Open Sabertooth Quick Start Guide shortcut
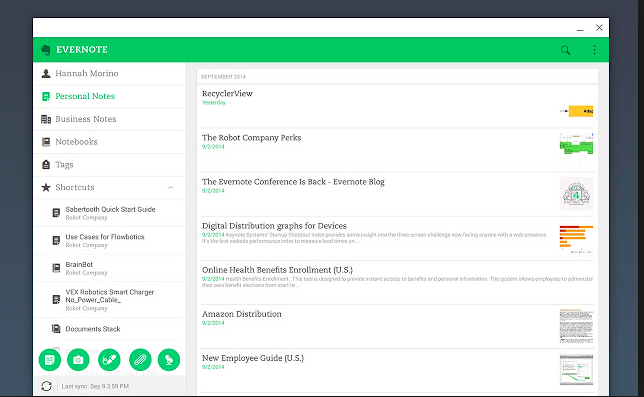This screenshot has height=397, width=644. point(110,213)
